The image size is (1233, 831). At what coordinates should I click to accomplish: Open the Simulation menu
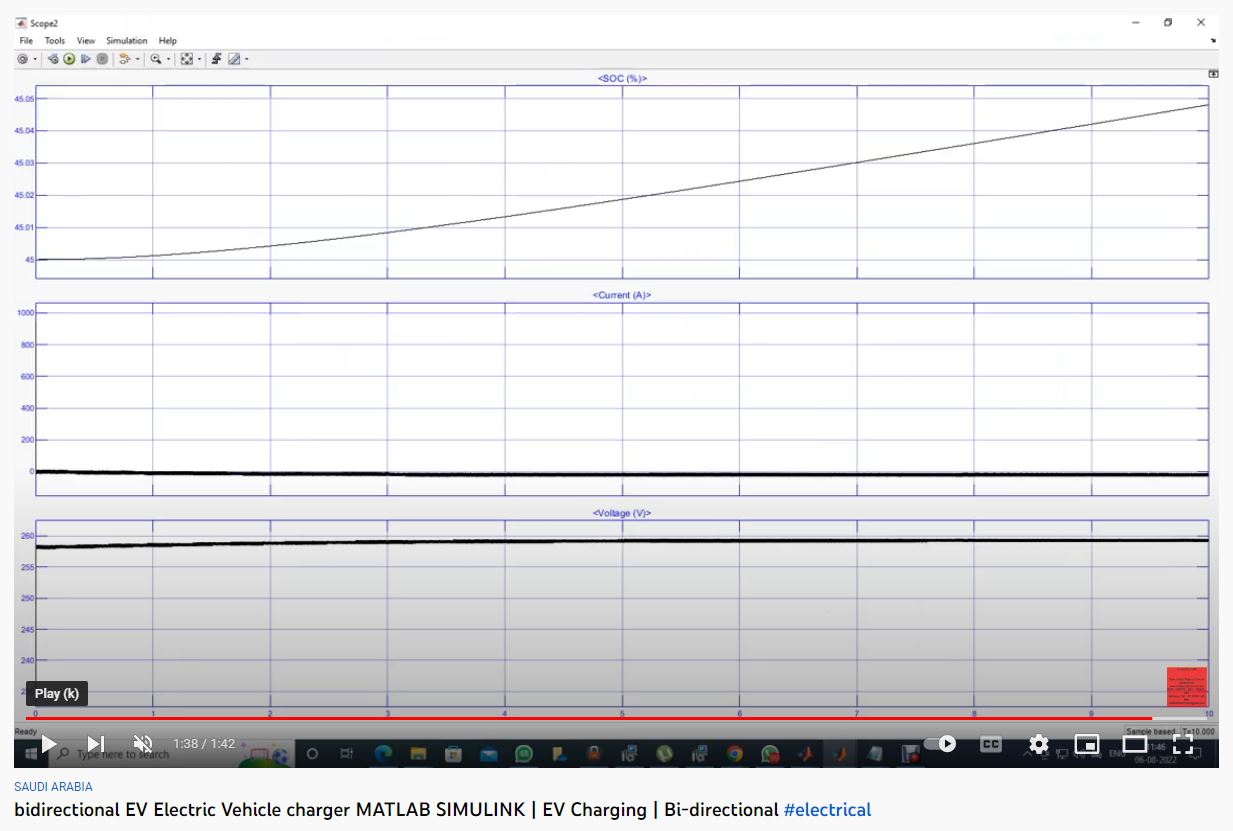click(126, 41)
